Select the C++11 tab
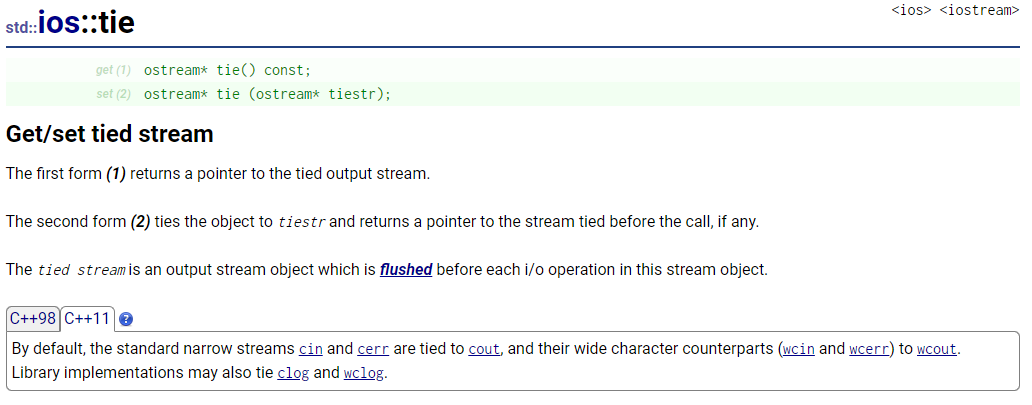Viewport: 1032px width, 405px height. 88,318
